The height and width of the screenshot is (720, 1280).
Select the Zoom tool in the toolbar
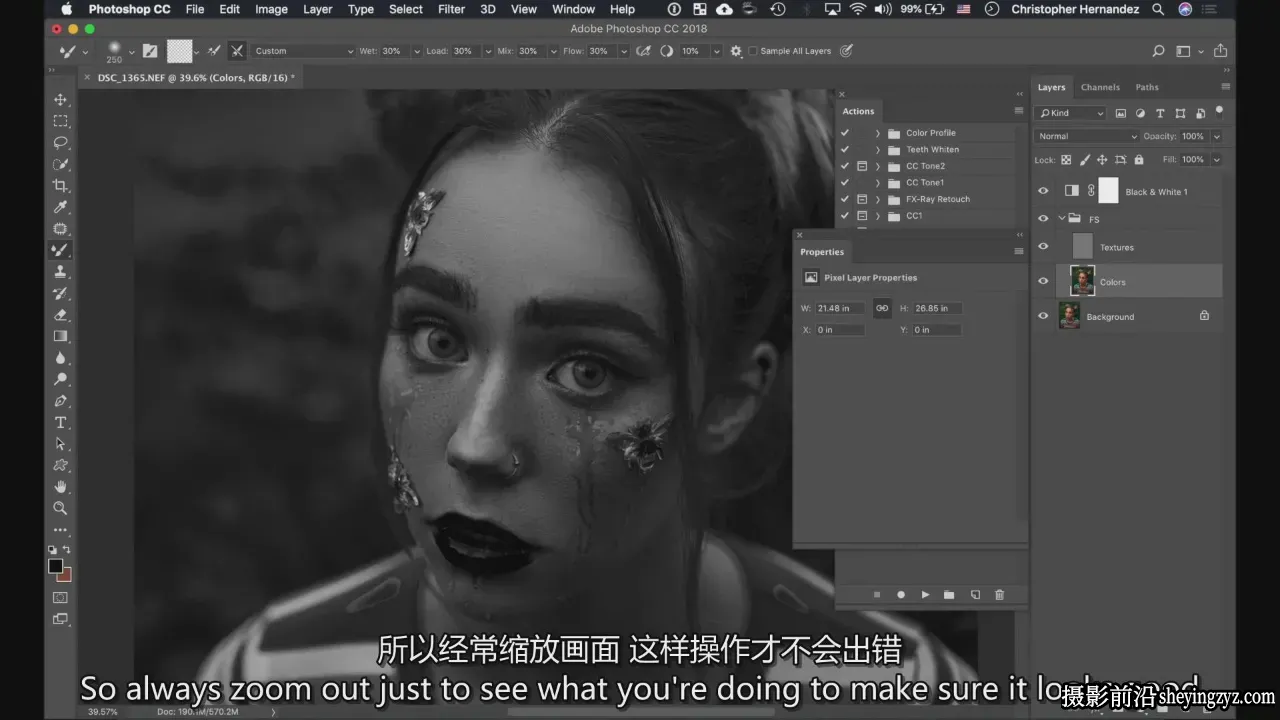pyautogui.click(x=60, y=508)
